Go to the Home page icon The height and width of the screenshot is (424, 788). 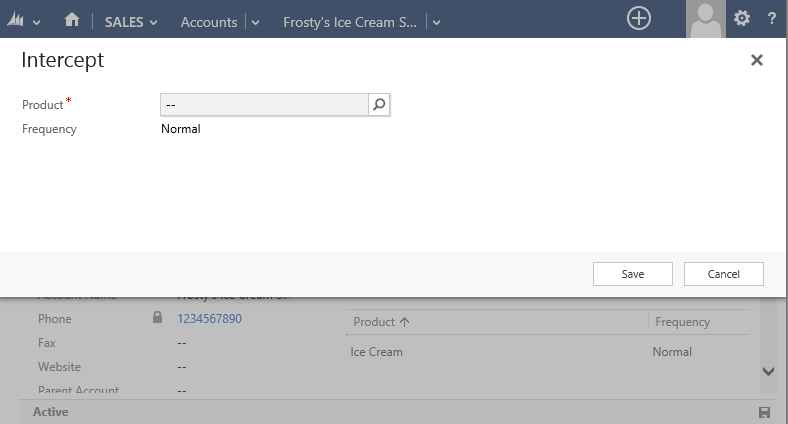coord(71,20)
